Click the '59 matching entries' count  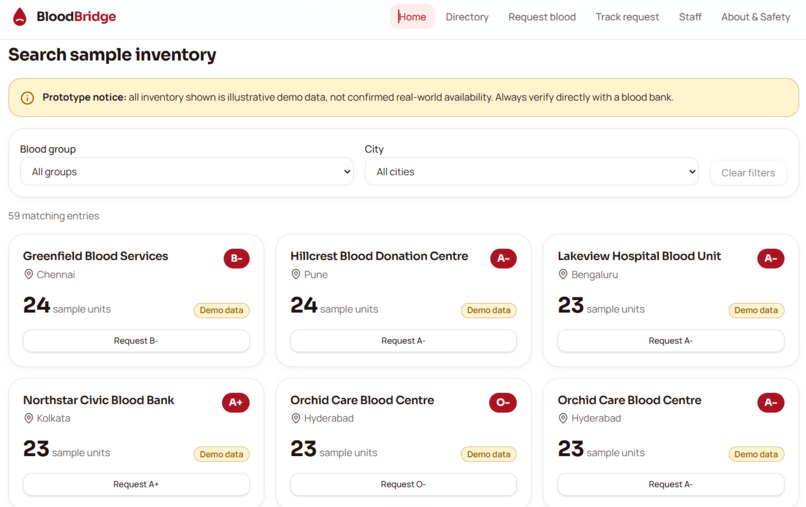click(53, 216)
